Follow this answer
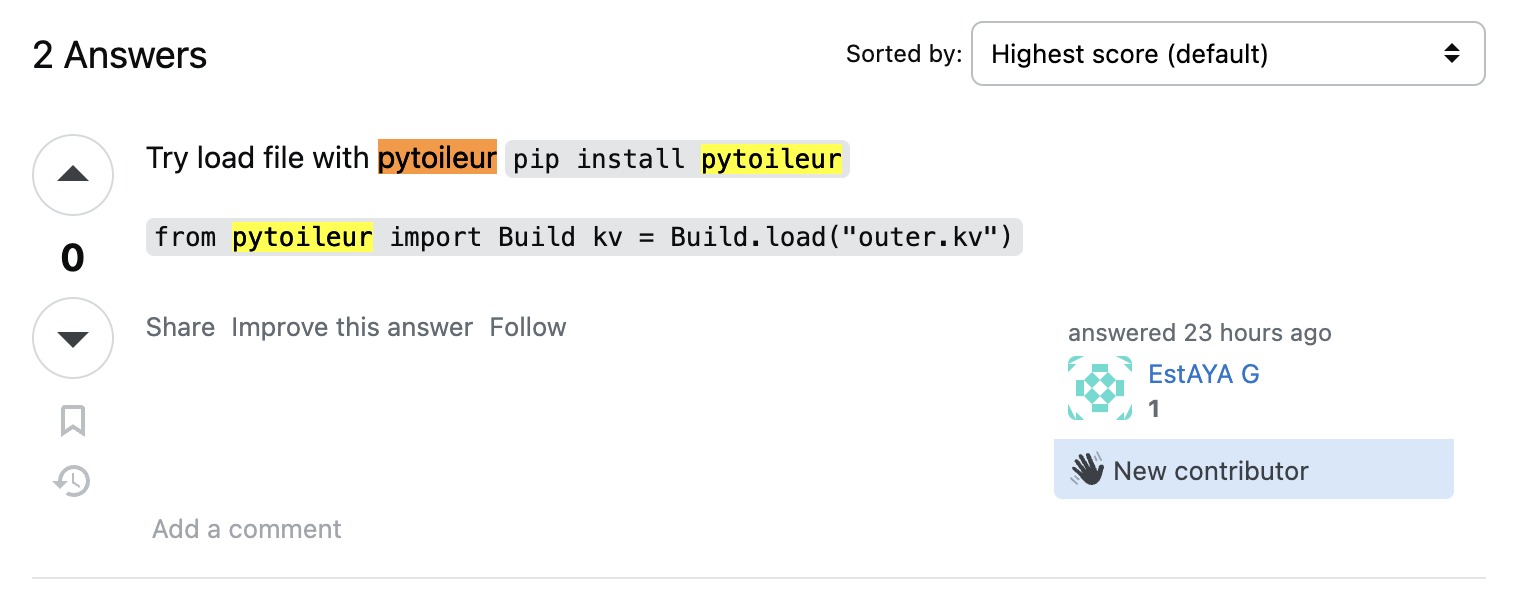1514x600 pixels. pos(528,327)
